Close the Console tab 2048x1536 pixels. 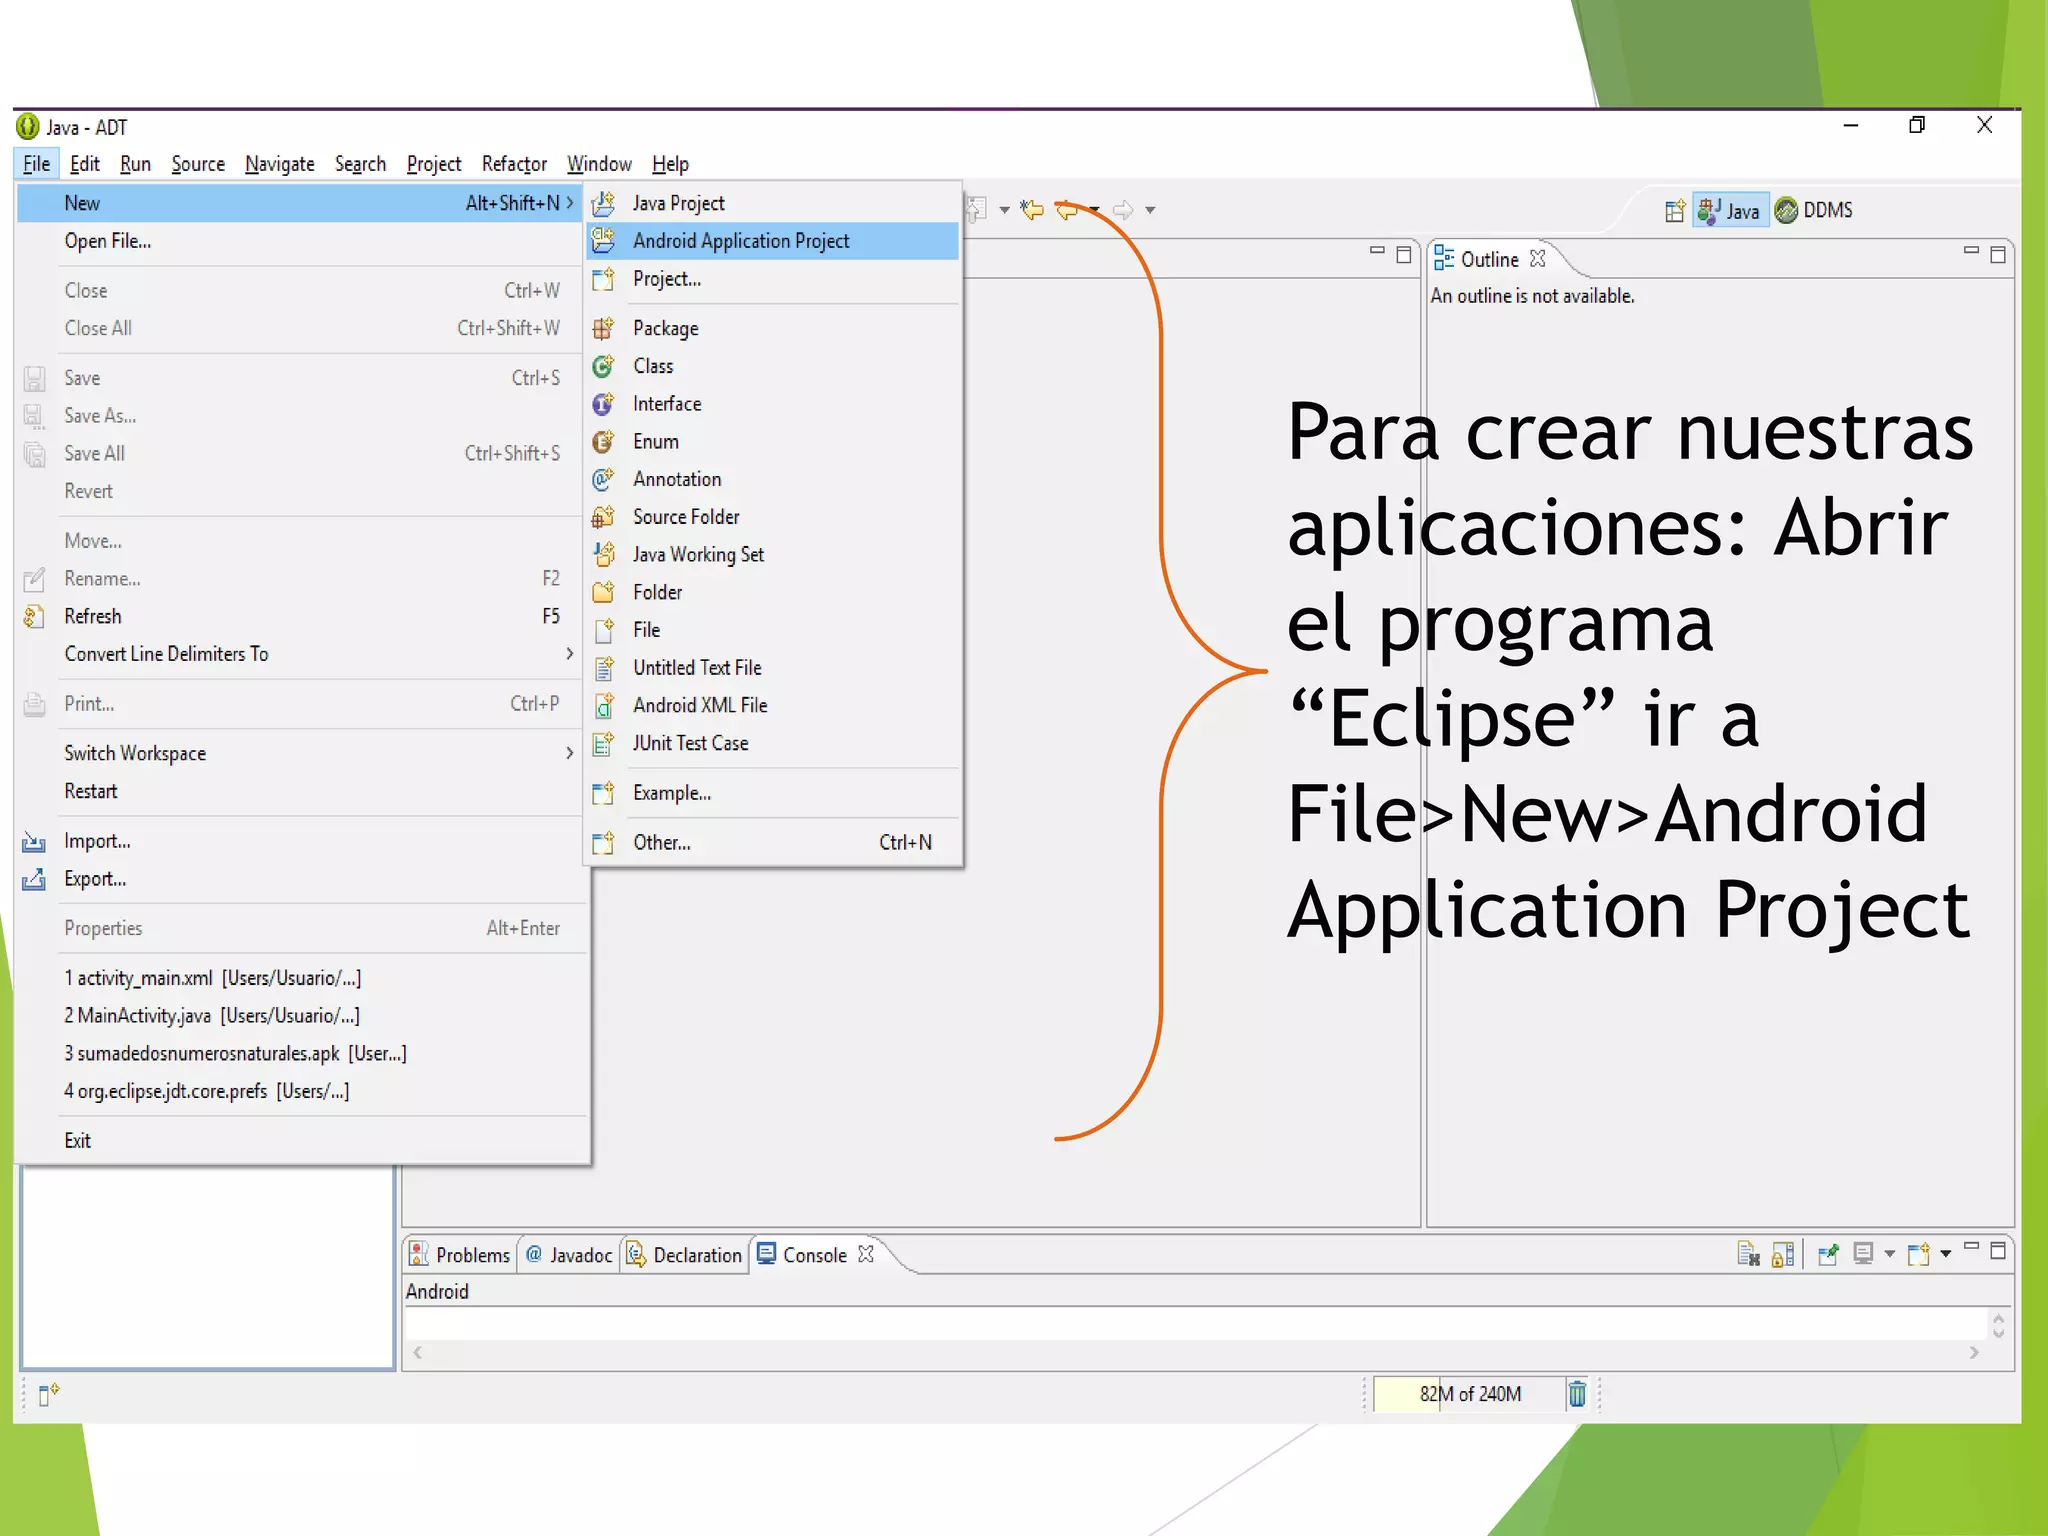[x=866, y=1254]
